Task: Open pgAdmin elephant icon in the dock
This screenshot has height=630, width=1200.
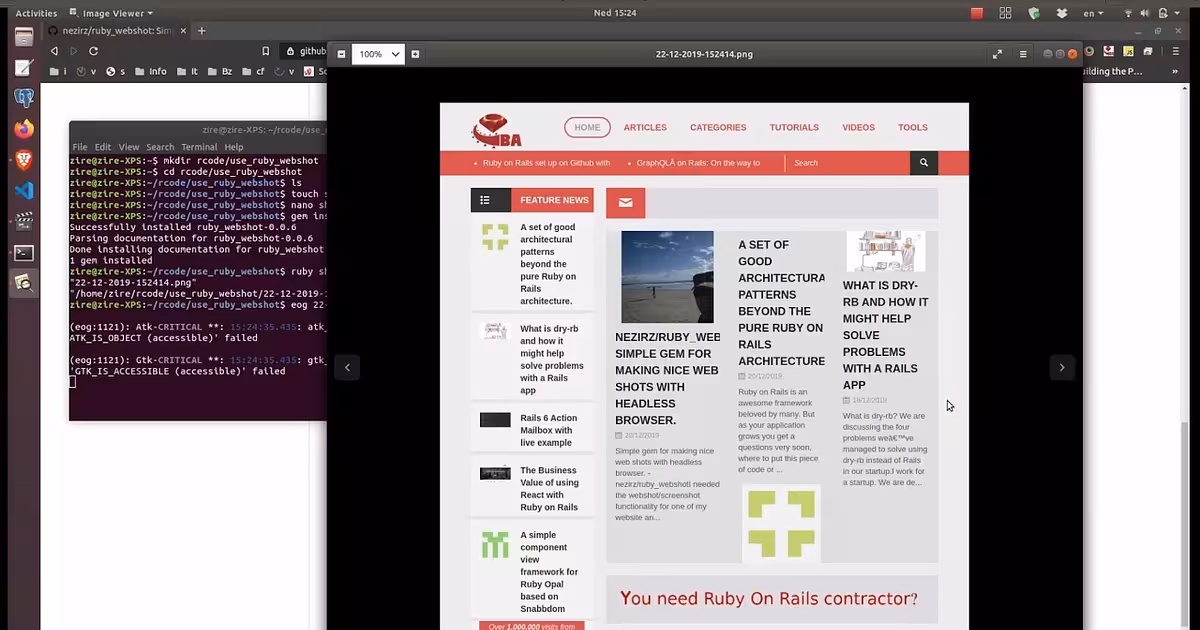Action: (x=24, y=98)
